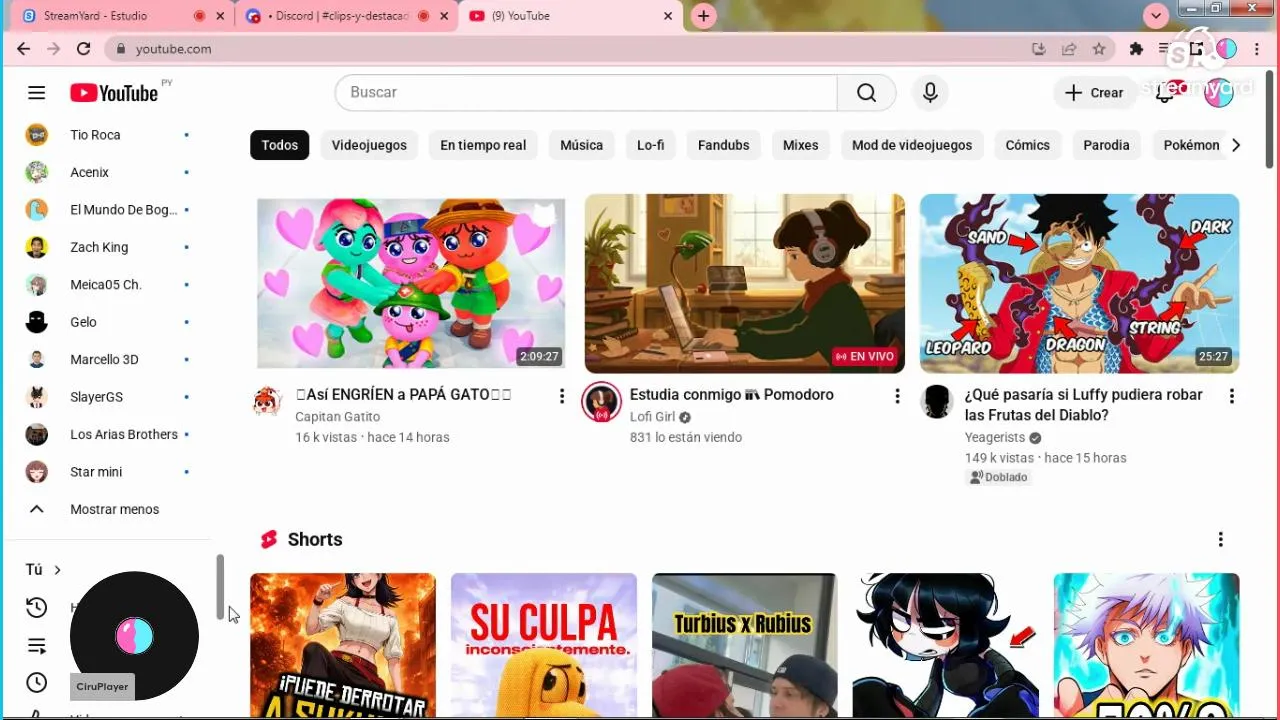This screenshot has width=1280, height=720.
Task: Select the Parodia filter chip
Action: [x=1106, y=145]
